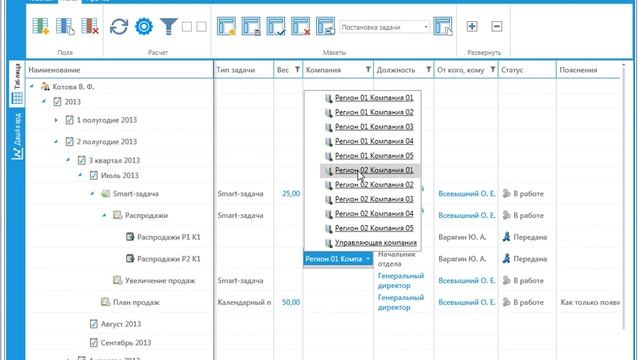
Task: Collapse the Котова В. Ф. tree node
Action: 32,86
